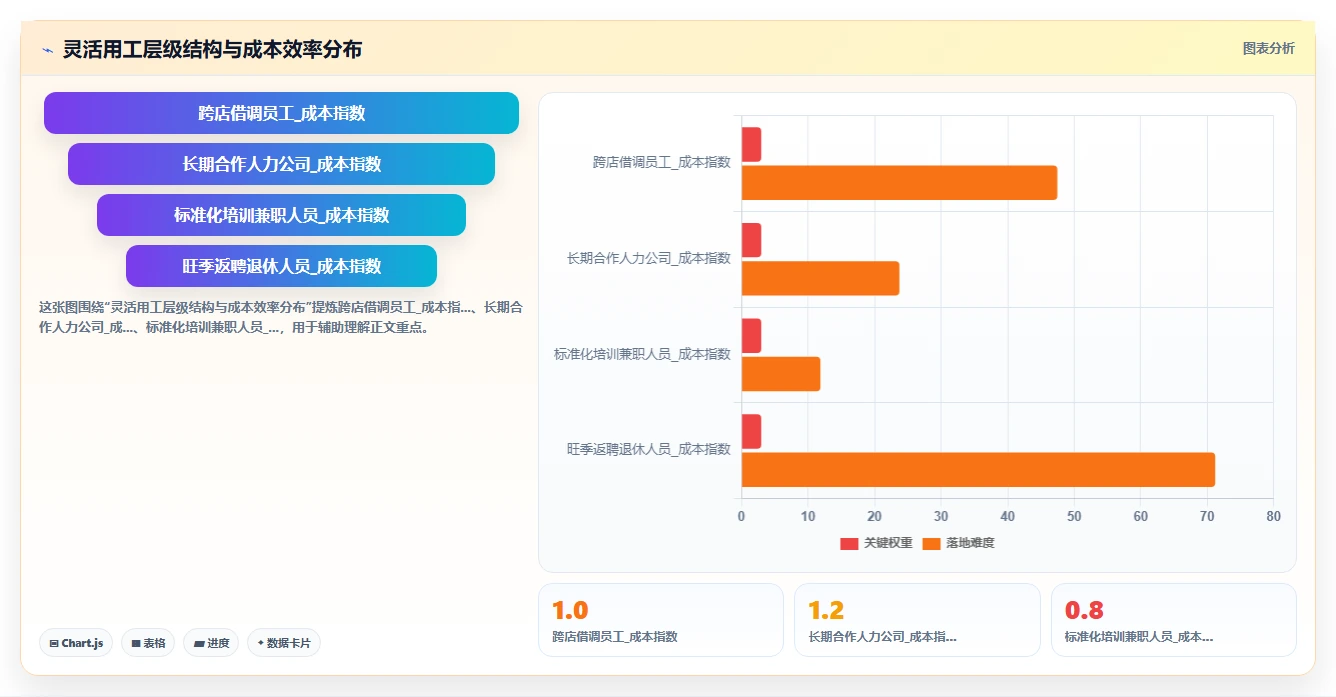Click the red 关键权重 bar for 旺季返聘退休人员
Image resolution: width=1336 pixels, height=697 pixels.
click(751, 432)
